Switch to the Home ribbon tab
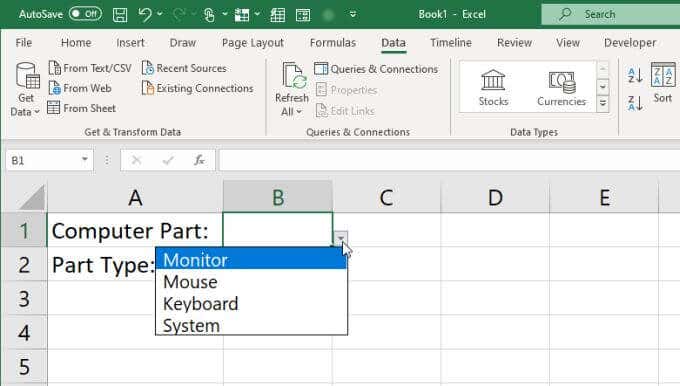680x386 pixels. (x=76, y=43)
